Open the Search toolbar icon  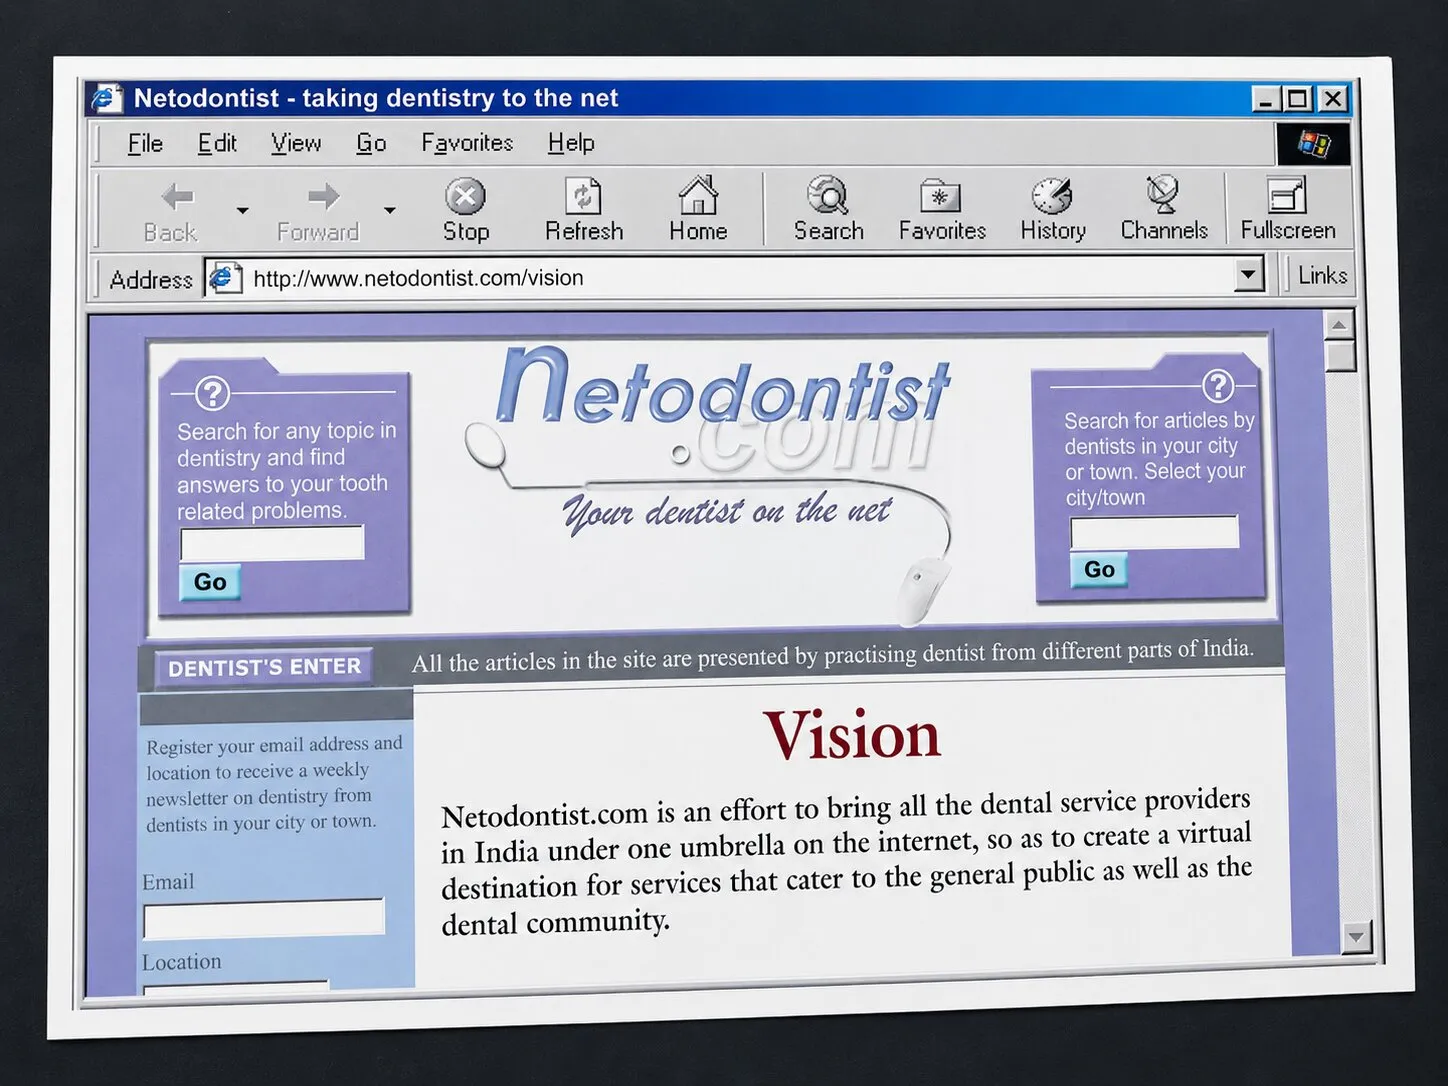coord(828,195)
